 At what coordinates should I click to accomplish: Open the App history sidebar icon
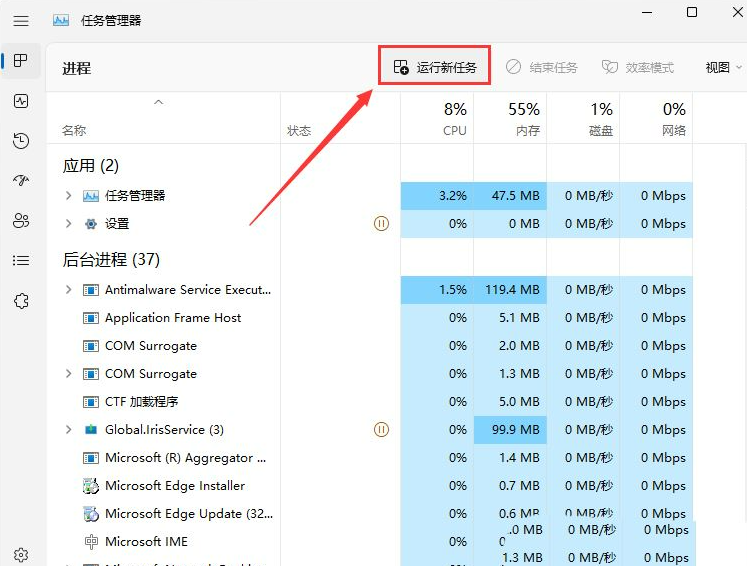tap(20, 141)
